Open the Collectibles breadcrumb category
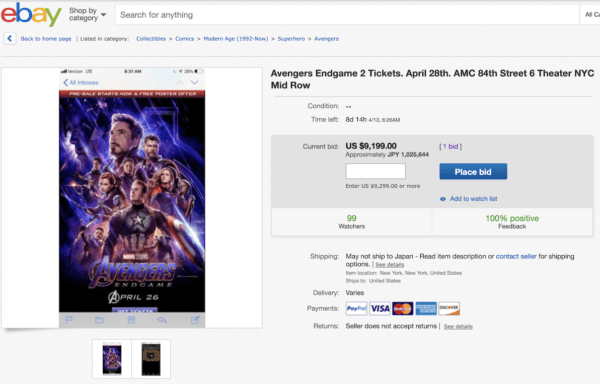Image resolution: width=600 pixels, height=384 pixels. tap(151, 39)
